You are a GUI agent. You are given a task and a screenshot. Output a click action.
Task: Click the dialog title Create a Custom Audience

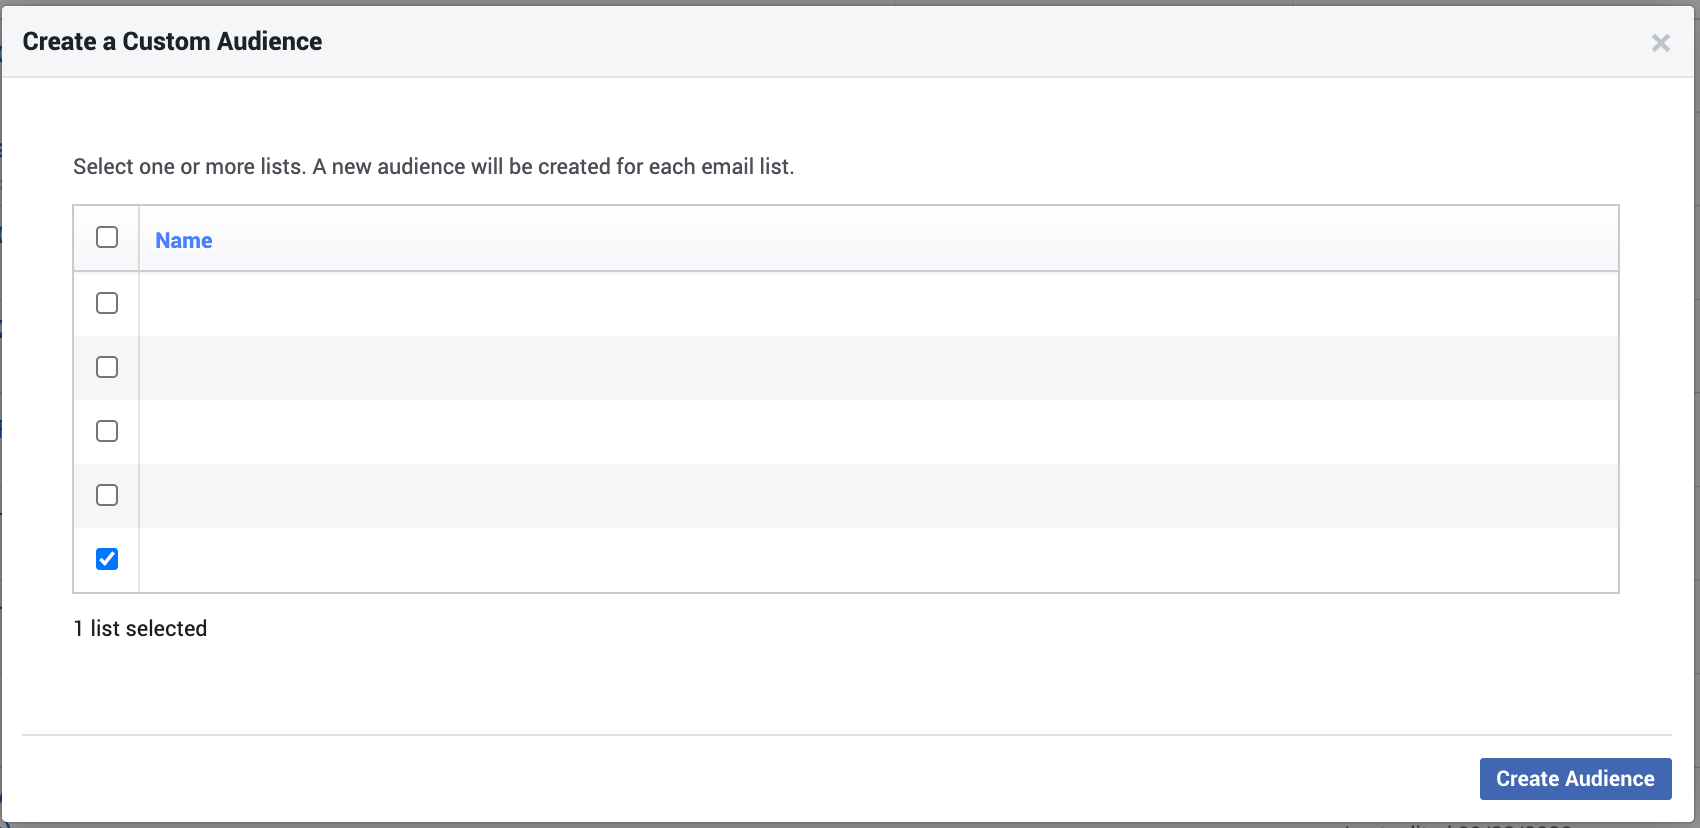[172, 41]
